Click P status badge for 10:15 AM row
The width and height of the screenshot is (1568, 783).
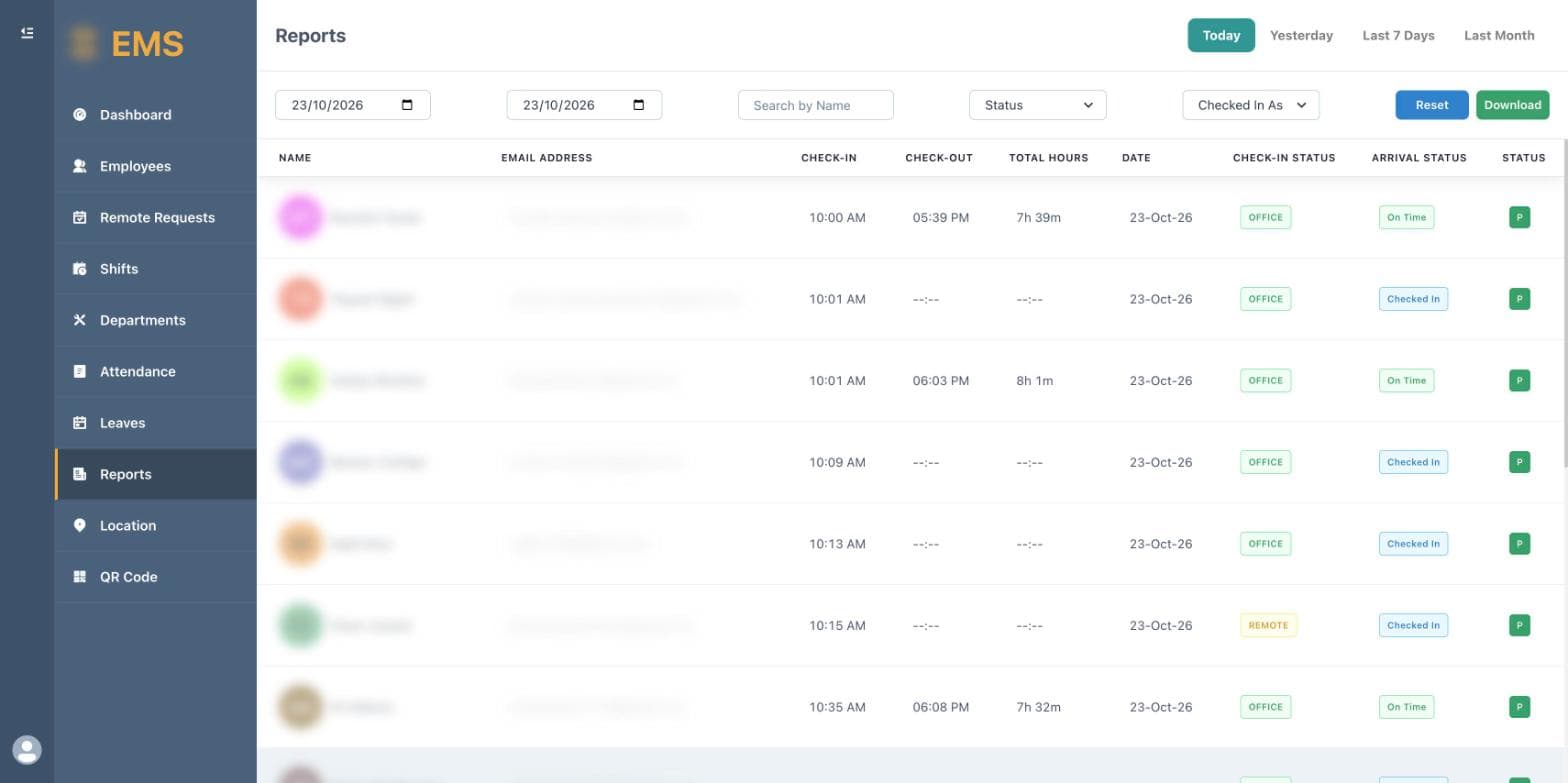point(1519,625)
